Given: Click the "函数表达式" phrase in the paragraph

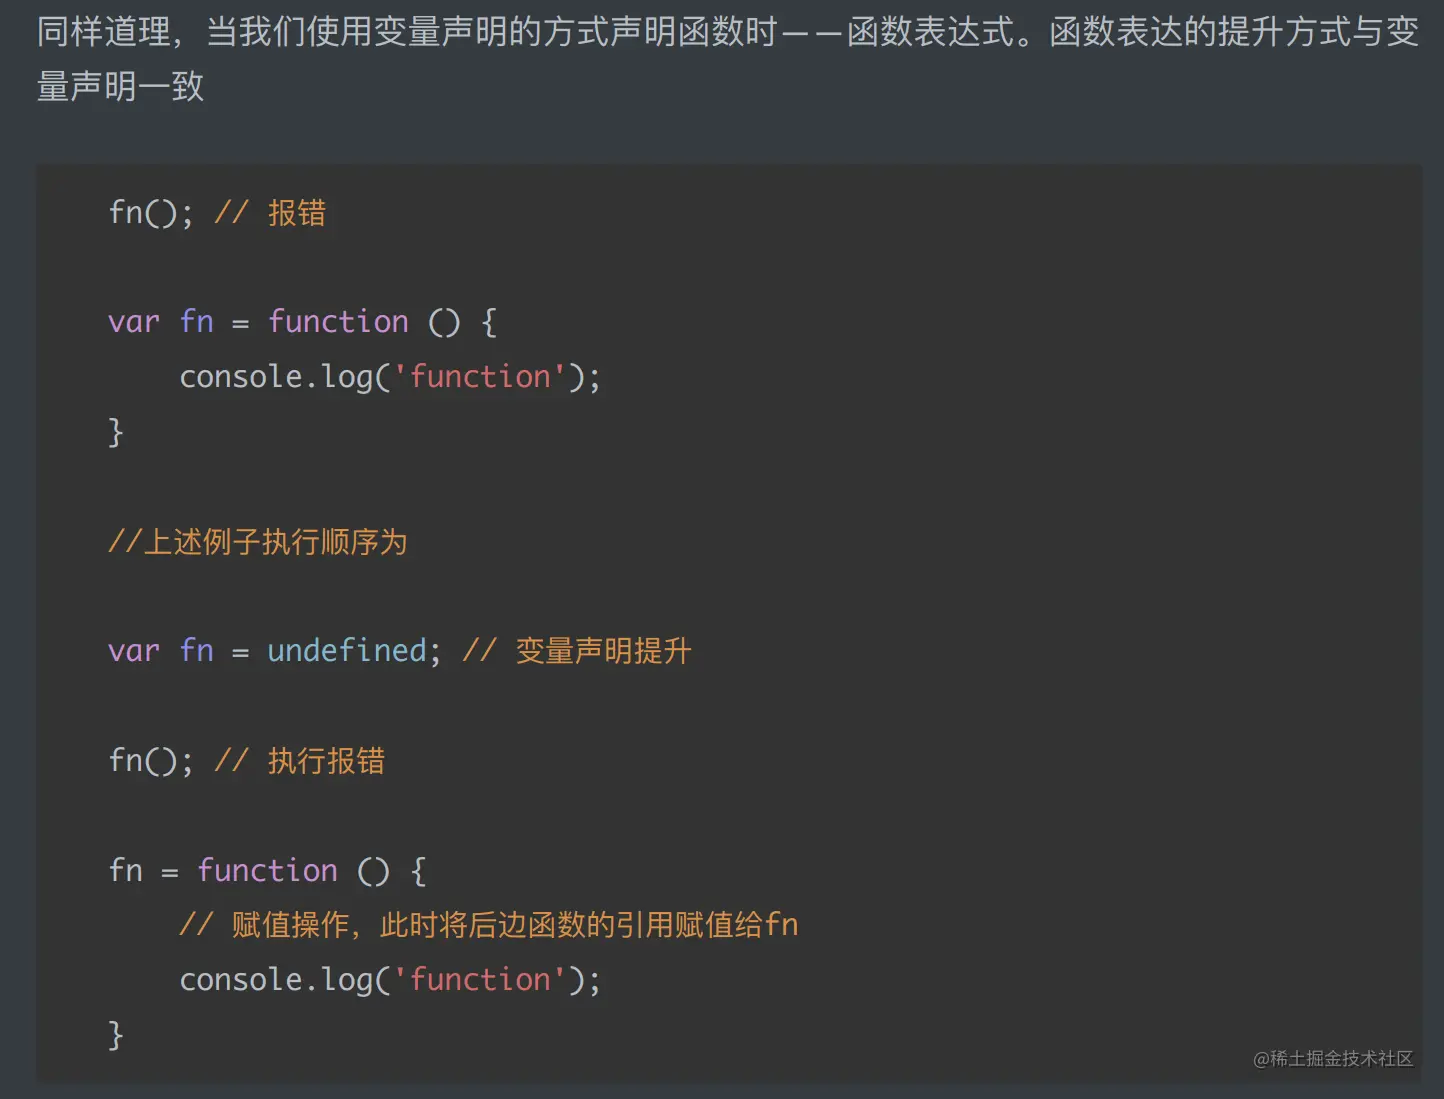Looking at the screenshot, I should [930, 32].
